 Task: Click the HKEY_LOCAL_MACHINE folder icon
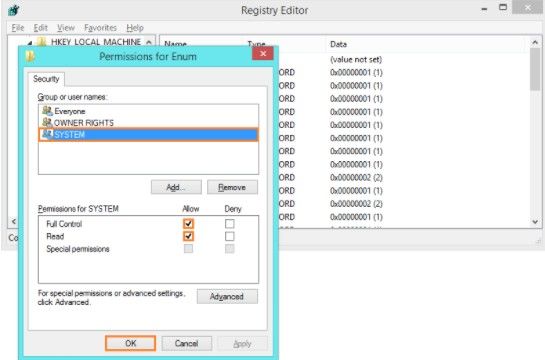42,42
